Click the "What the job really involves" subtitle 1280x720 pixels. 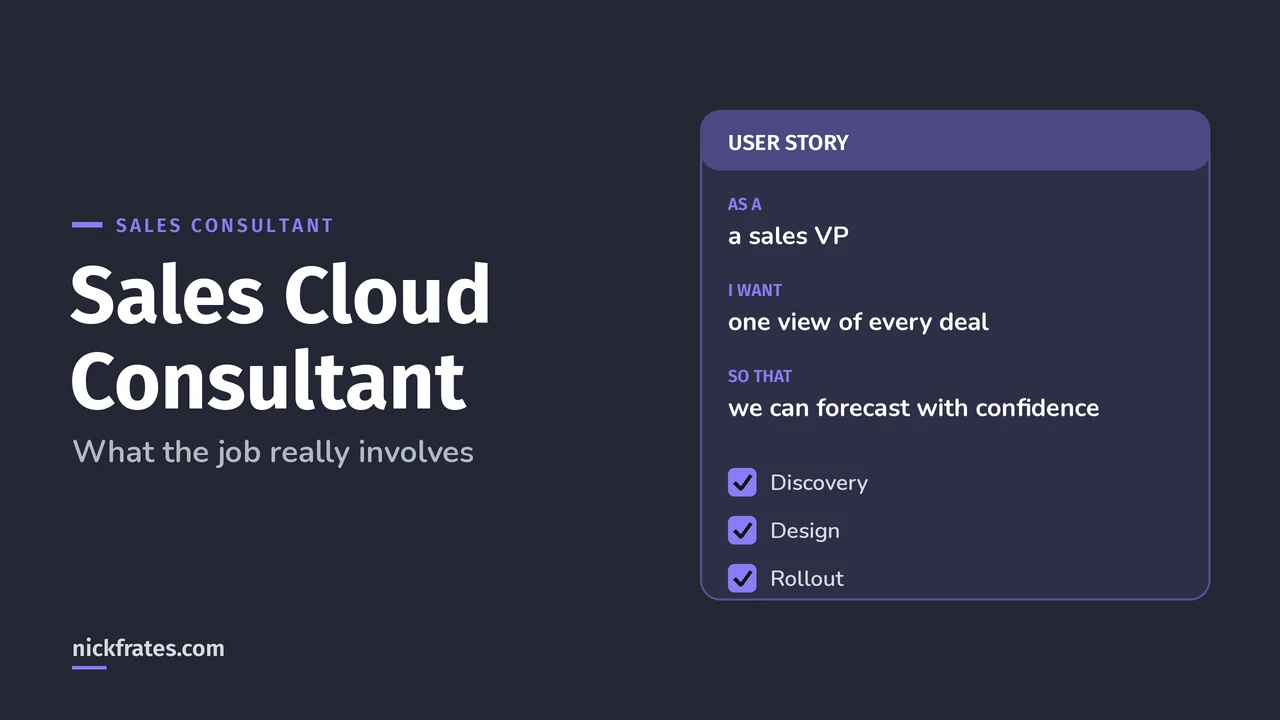(273, 452)
